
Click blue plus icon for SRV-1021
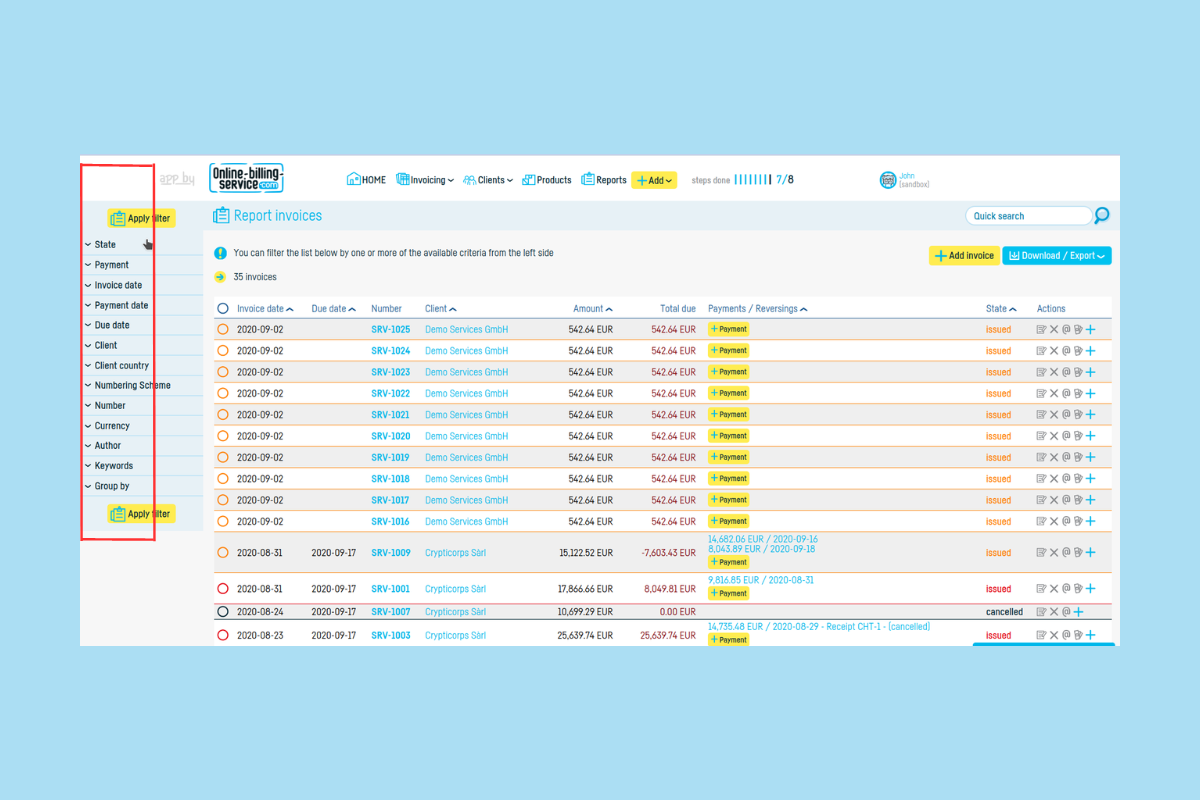coord(1091,415)
